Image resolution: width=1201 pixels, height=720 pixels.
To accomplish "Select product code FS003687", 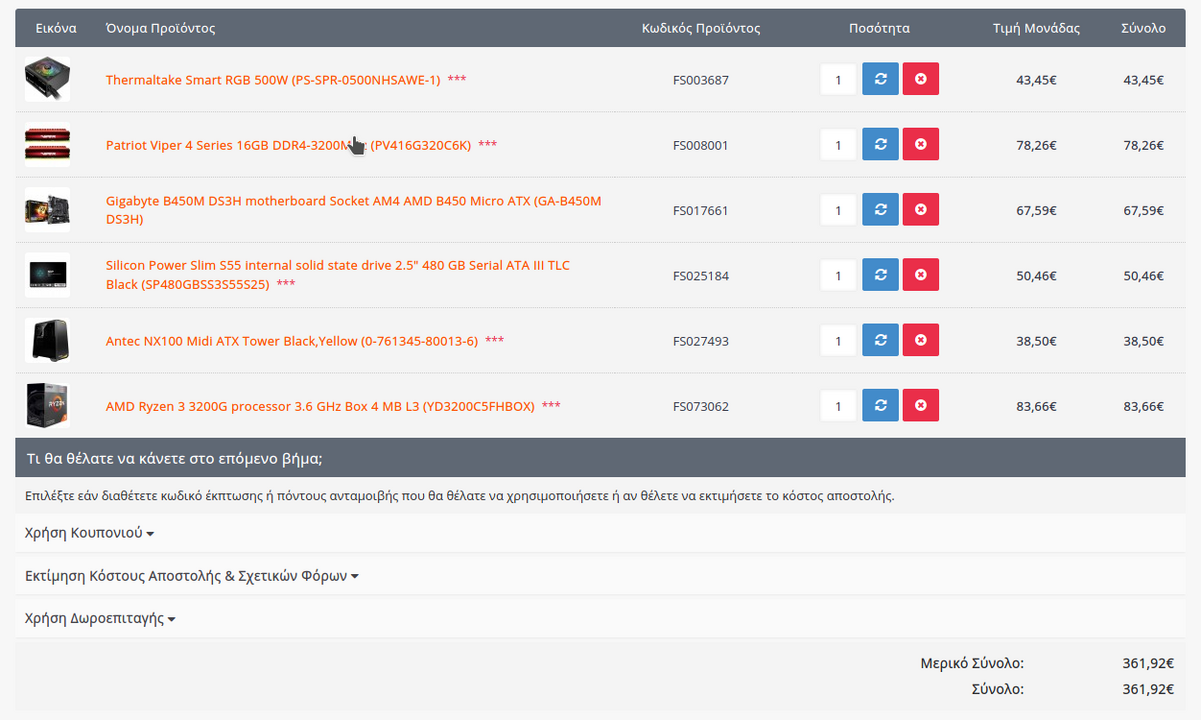I will (x=701, y=80).
